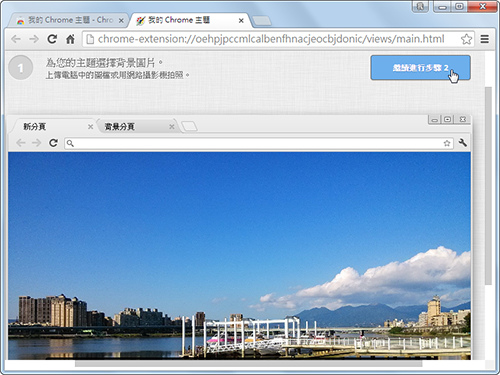The width and height of the screenshot is (500, 375).
Task: Click the preview window minimize button
Action: [435, 120]
